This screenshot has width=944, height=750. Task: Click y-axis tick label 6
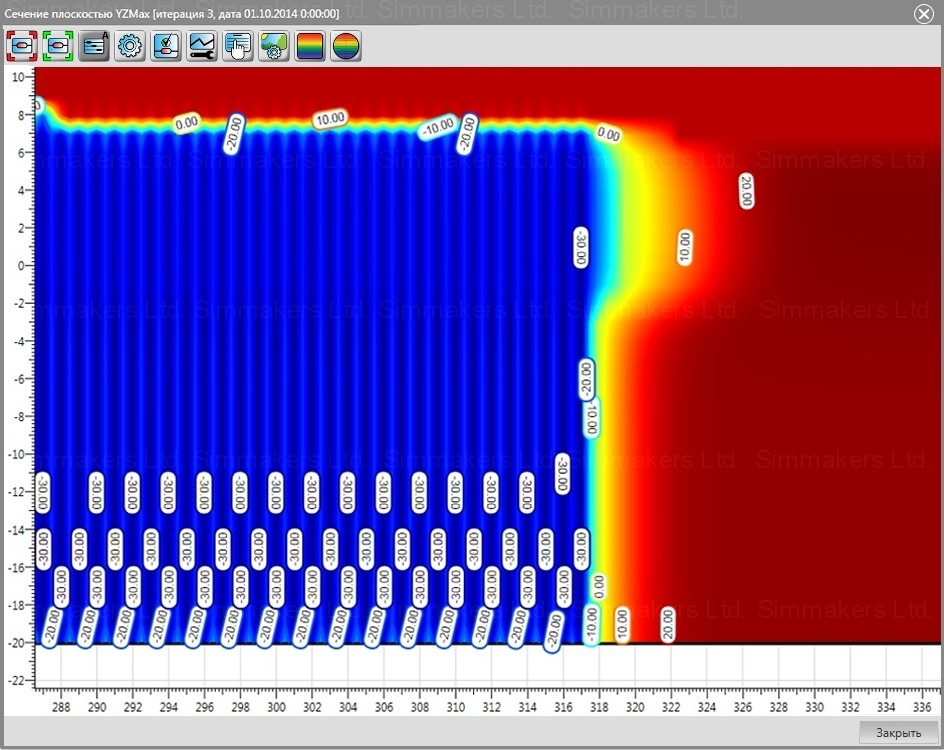[x=21, y=152]
